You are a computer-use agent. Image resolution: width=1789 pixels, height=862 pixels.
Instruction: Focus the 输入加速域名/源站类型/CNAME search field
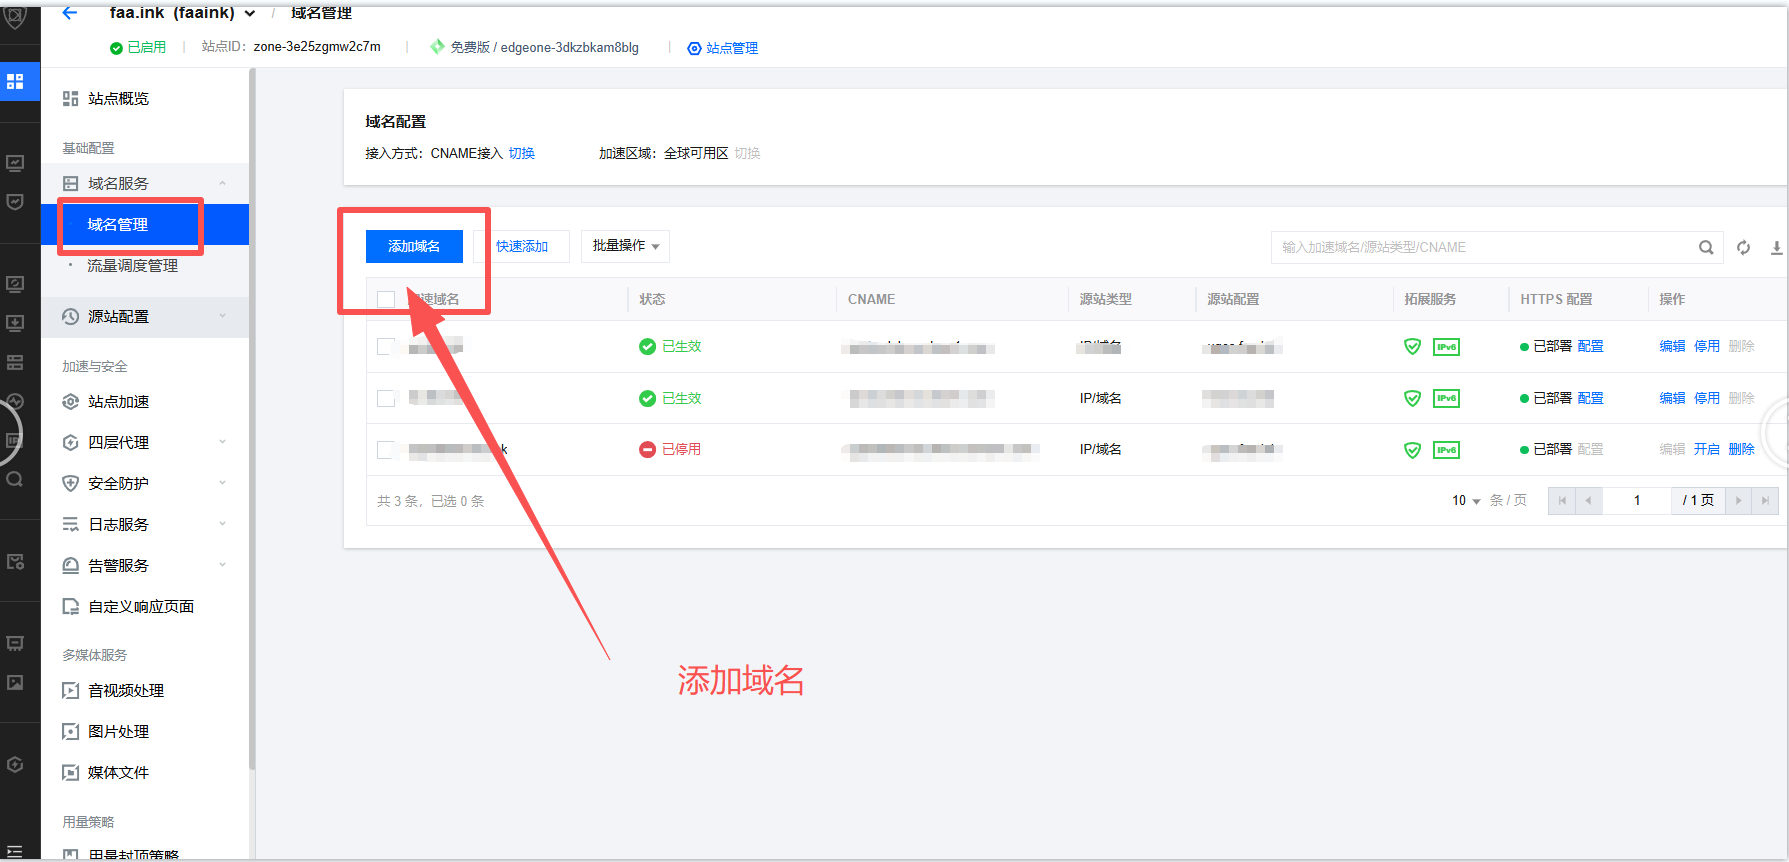coord(1484,247)
